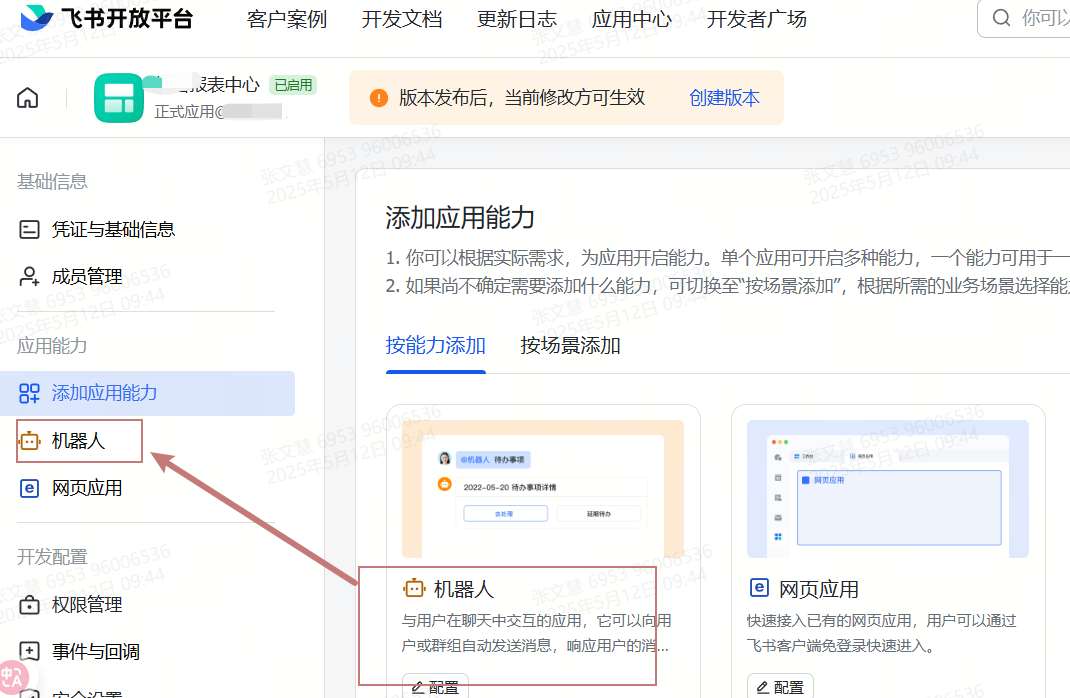Click the 权限管理 lock icon
The width and height of the screenshot is (1070, 698).
(x=29, y=605)
